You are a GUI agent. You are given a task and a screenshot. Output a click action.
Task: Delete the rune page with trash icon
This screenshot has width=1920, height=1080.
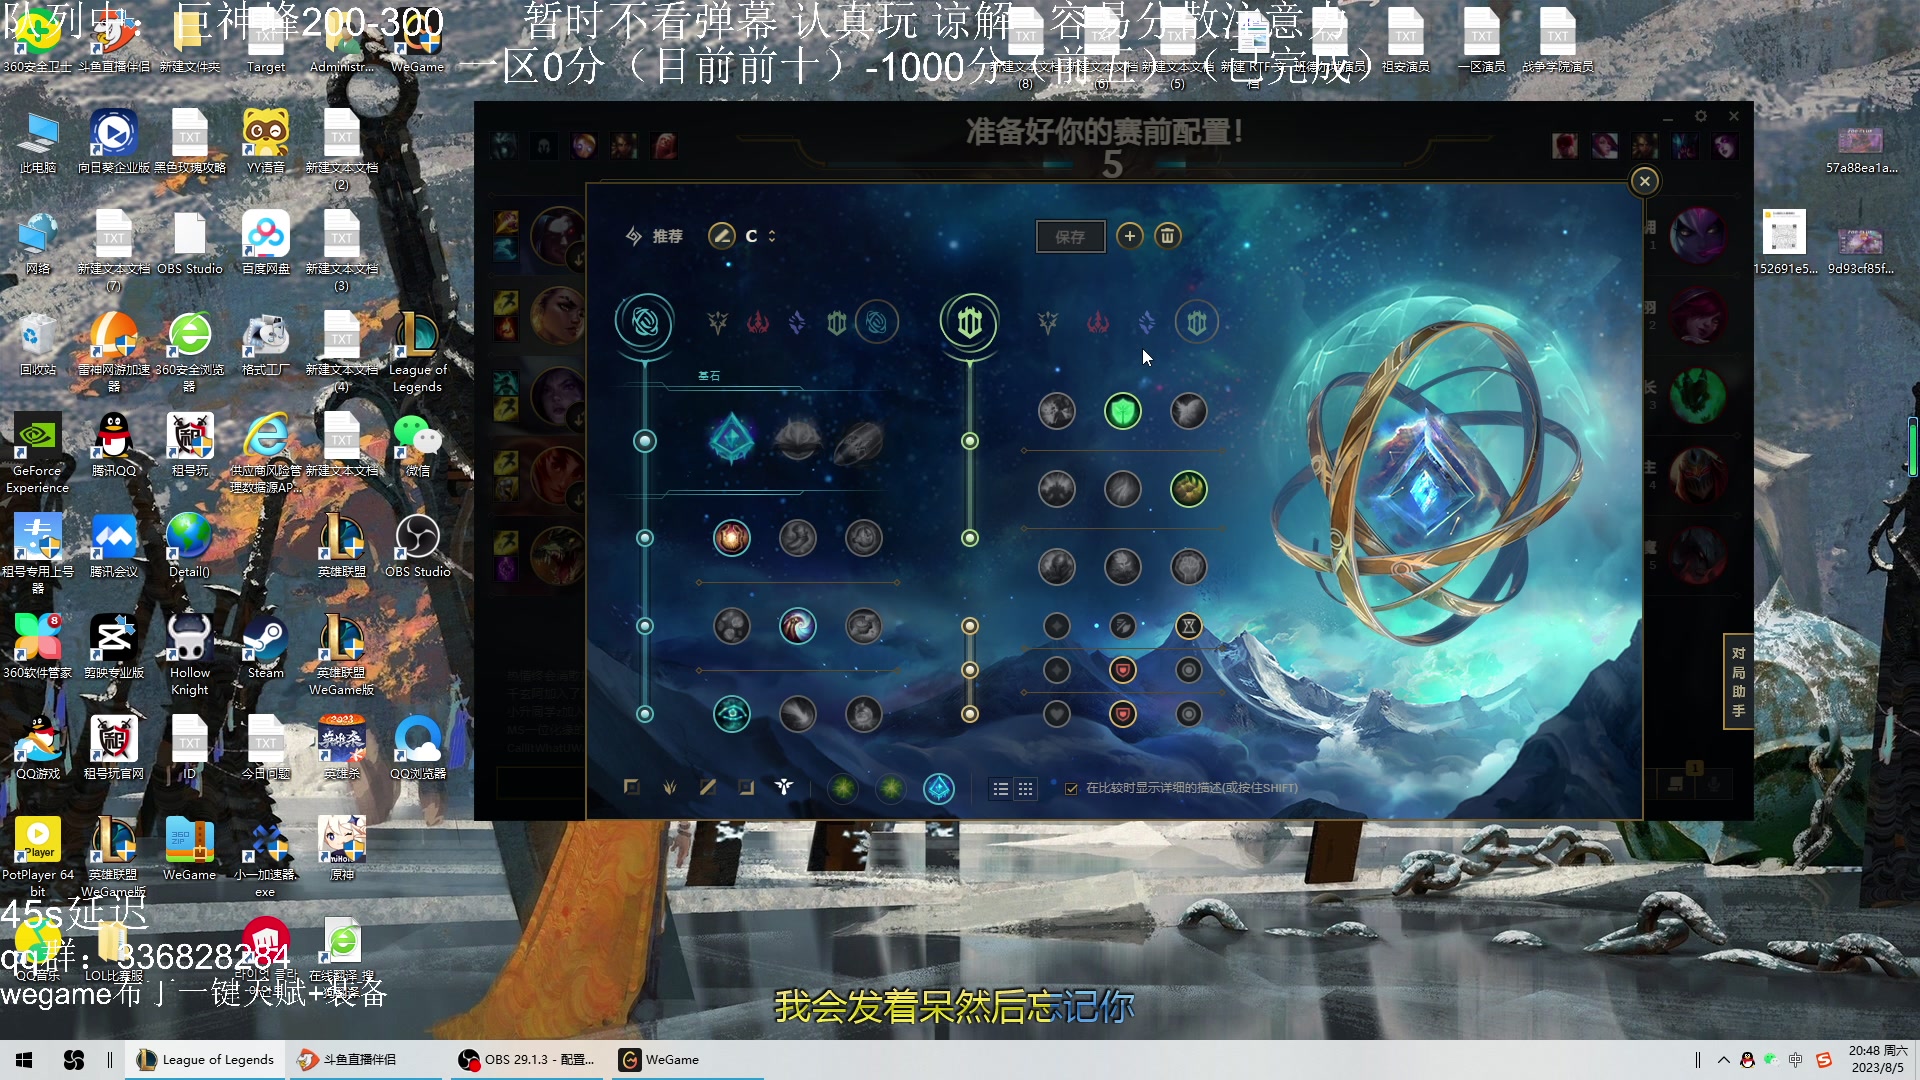tap(1167, 236)
